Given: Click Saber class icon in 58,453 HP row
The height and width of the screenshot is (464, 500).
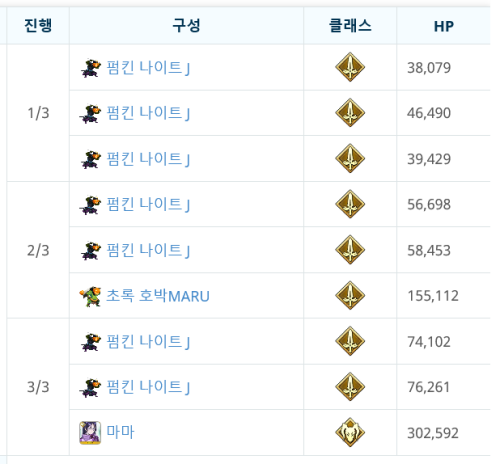Looking at the screenshot, I should click(350, 250).
